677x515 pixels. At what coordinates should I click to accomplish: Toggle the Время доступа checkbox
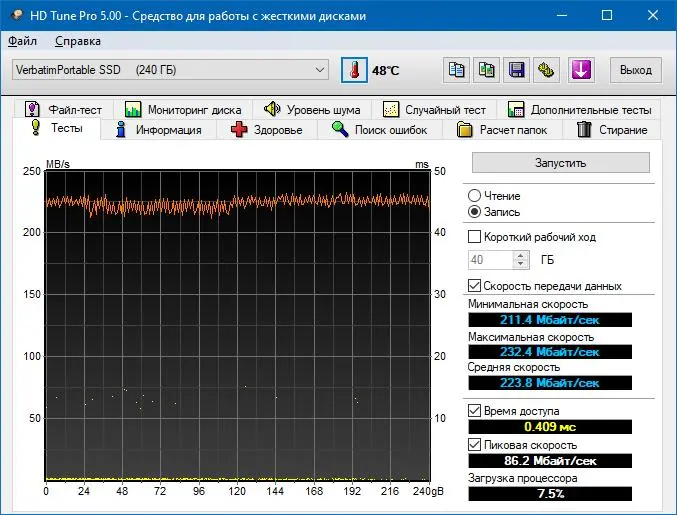[x=475, y=411]
